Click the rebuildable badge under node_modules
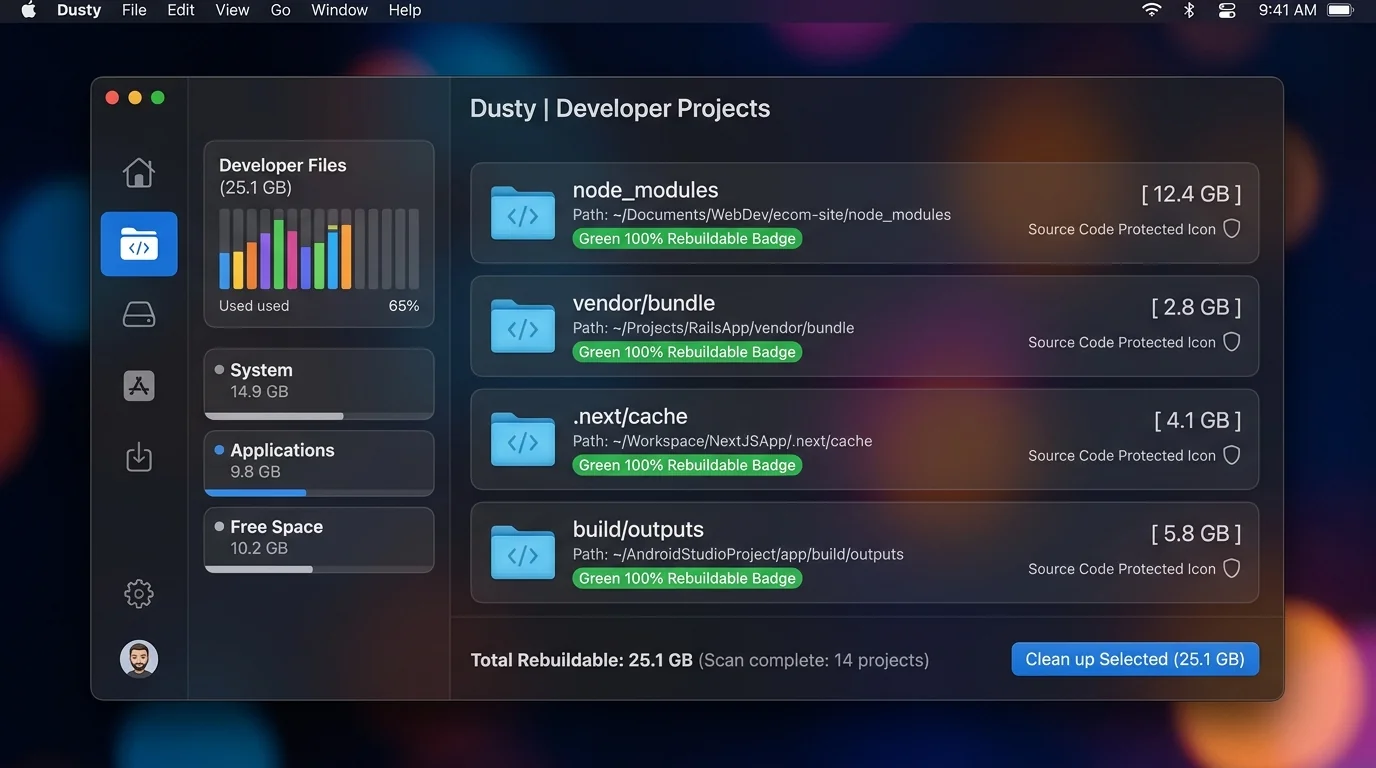The height and width of the screenshot is (768, 1376). pyautogui.click(x=687, y=239)
